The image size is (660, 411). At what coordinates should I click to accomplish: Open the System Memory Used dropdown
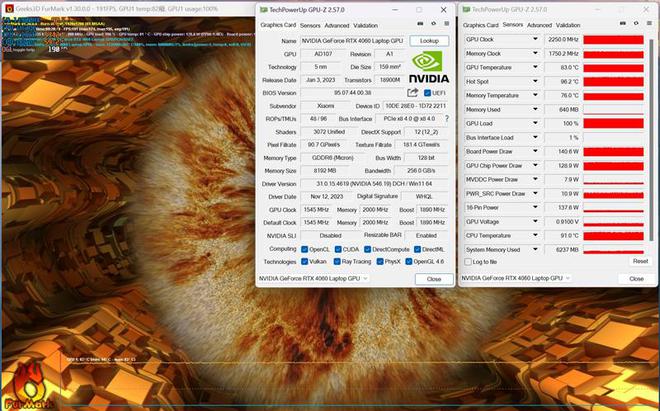(x=535, y=250)
